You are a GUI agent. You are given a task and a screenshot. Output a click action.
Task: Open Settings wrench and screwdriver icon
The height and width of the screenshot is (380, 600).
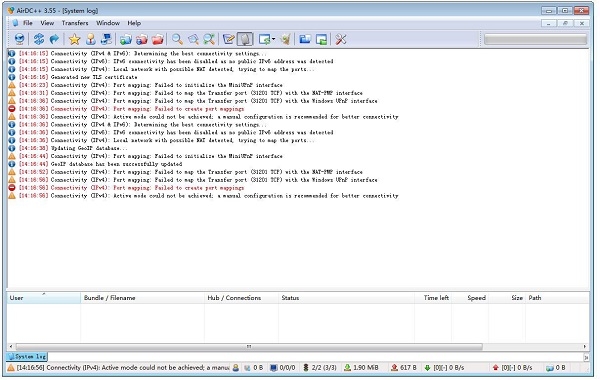pyautogui.click(x=341, y=39)
